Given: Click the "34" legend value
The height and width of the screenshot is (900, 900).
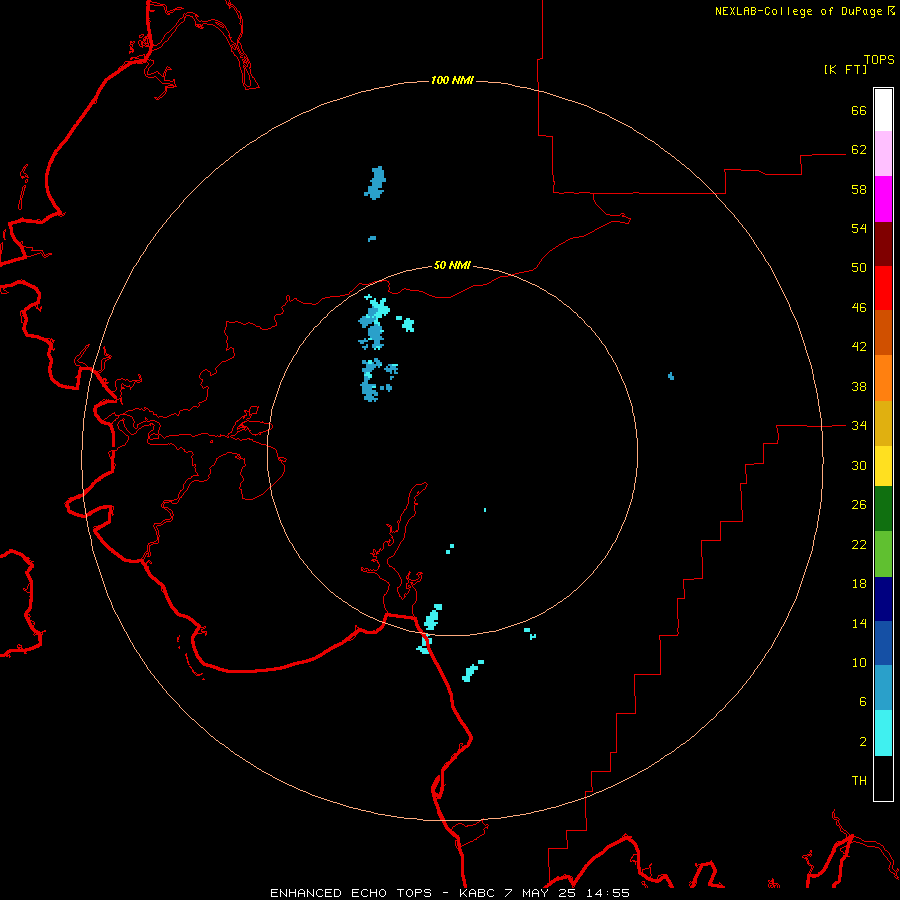Looking at the screenshot, I should click(859, 426).
